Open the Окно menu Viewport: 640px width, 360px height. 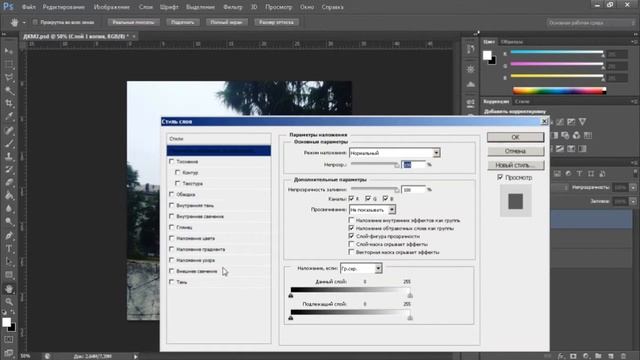(x=307, y=7)
